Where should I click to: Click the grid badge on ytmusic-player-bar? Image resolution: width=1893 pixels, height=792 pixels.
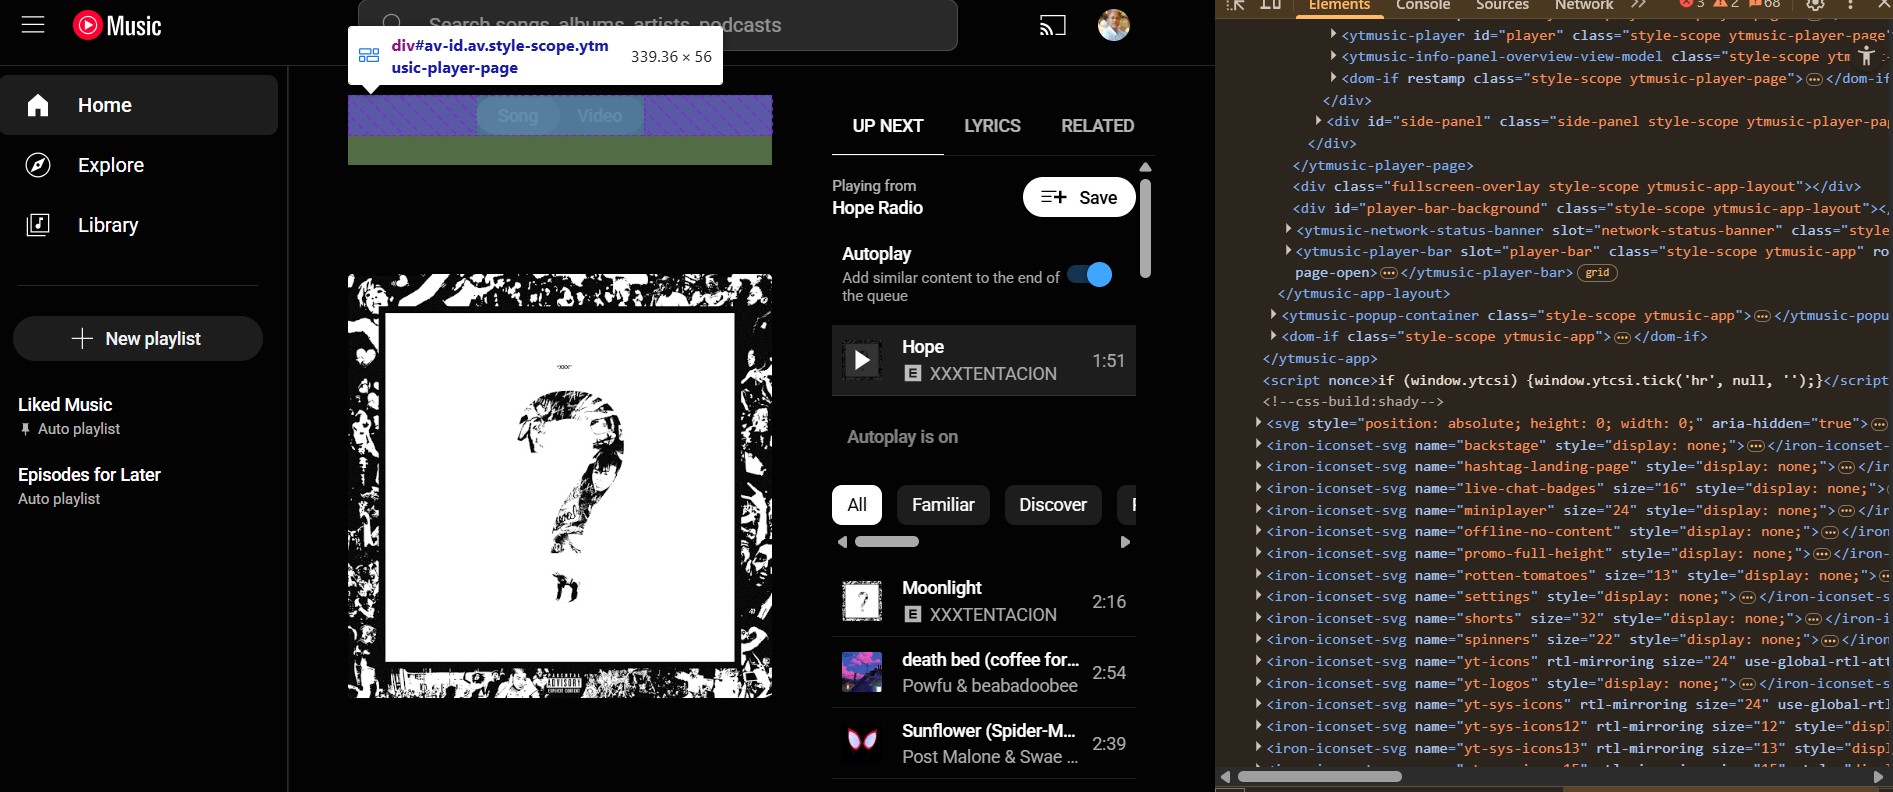(1597, 273)
